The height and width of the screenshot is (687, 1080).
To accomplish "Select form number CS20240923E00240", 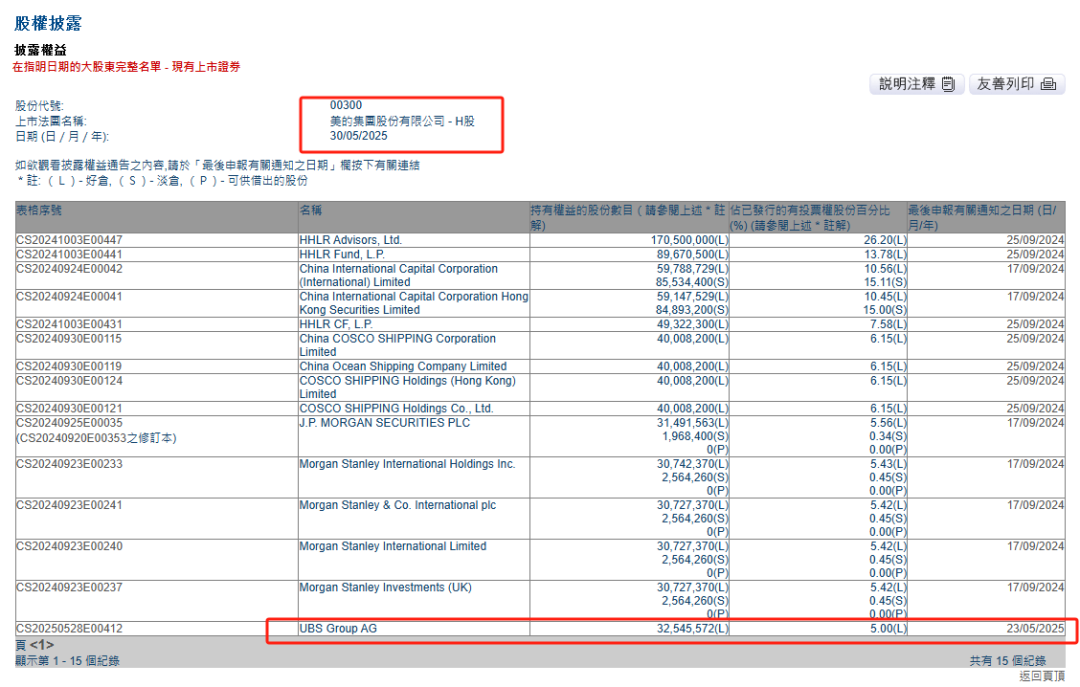I will pos(69,546).
